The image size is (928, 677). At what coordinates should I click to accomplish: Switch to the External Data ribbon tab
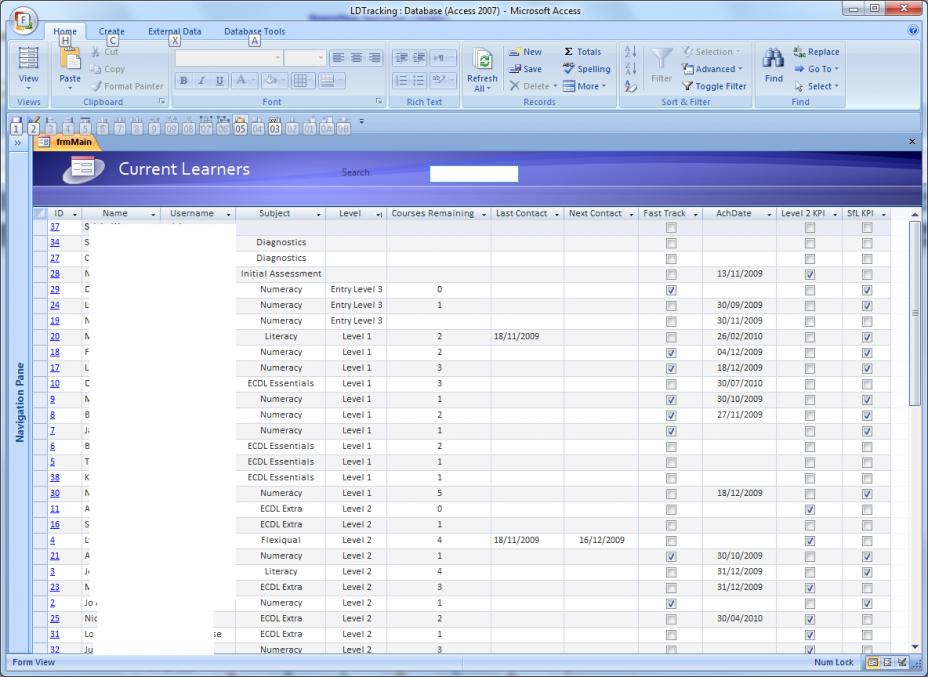(x=174, y=32)
